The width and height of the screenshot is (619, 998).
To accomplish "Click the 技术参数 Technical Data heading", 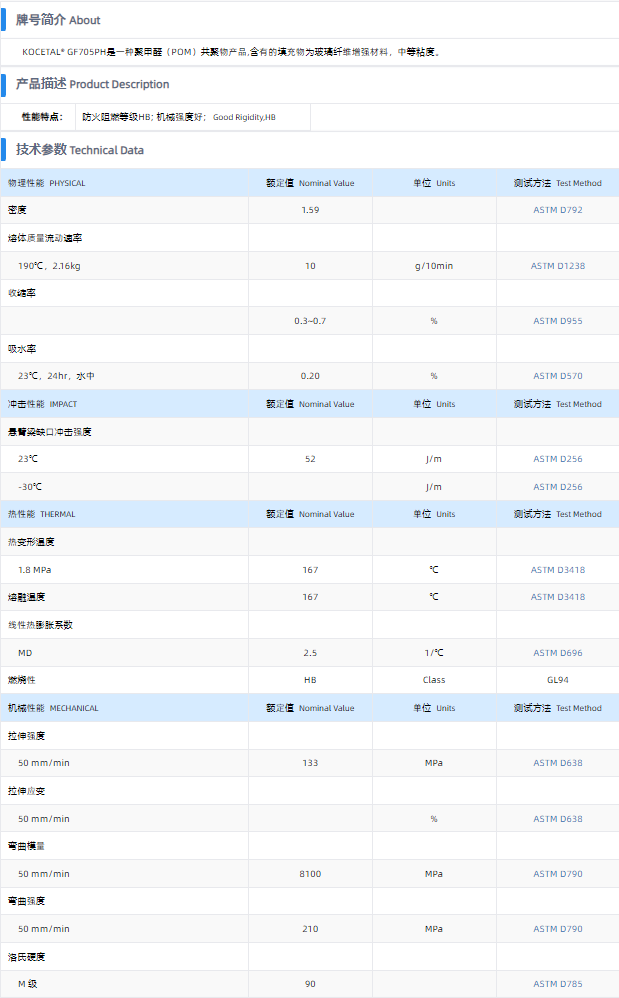I will coord(80,150).
